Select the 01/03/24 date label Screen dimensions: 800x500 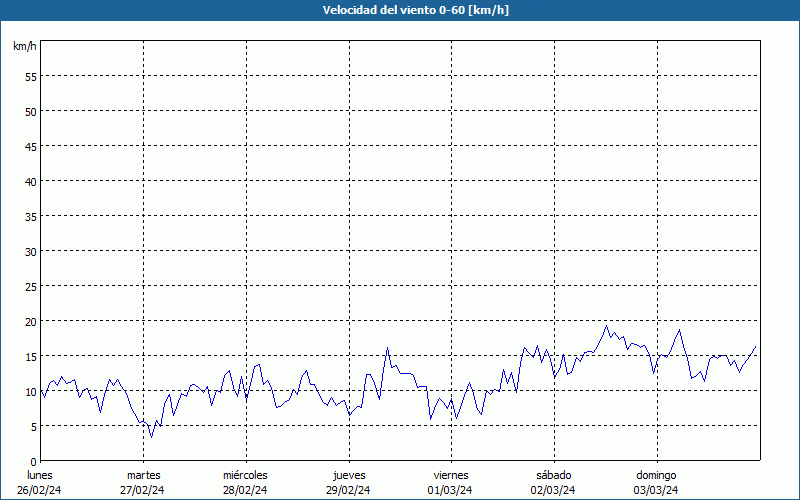tap(451, 490)
